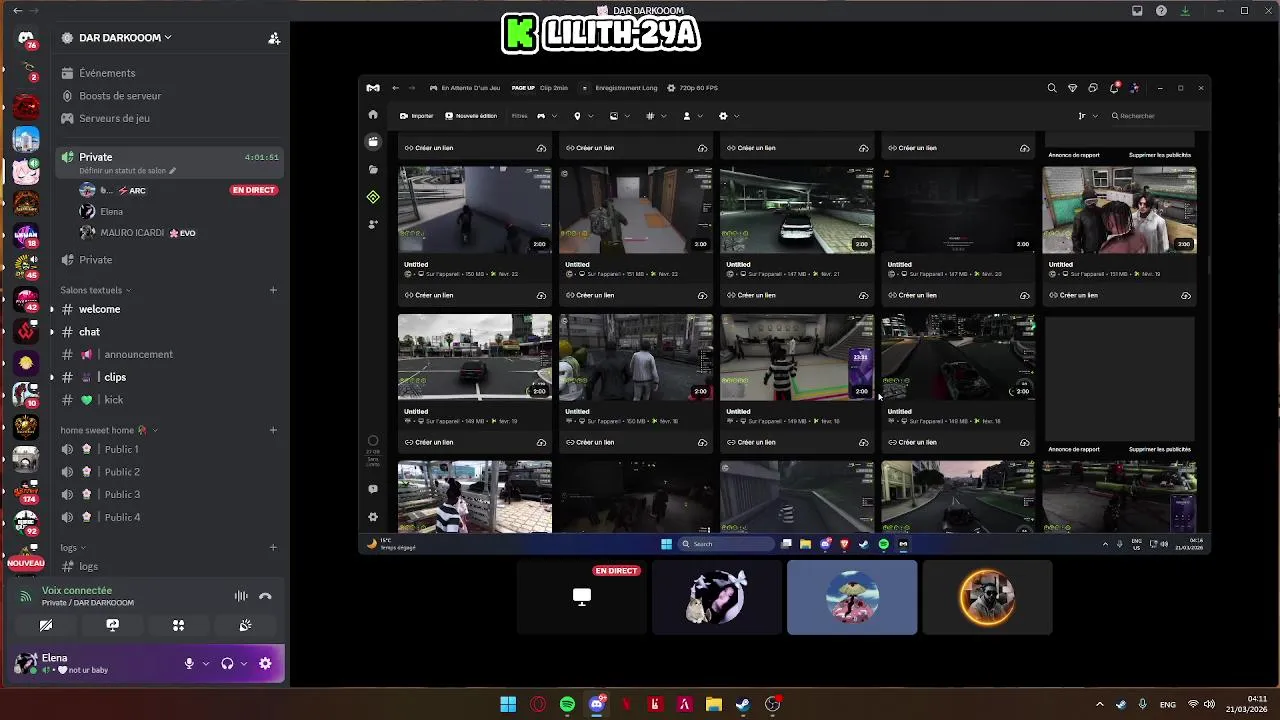Viewport: 1280px width, 720px height.
Task: Select the orange-ringed avatar participant tile
Action: click(987, 597)
